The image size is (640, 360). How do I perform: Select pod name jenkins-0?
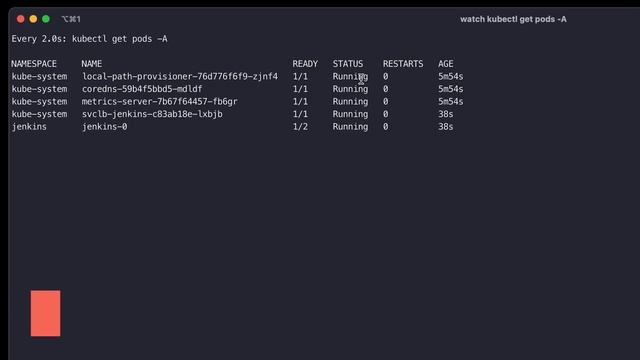[x=104, y=127]
